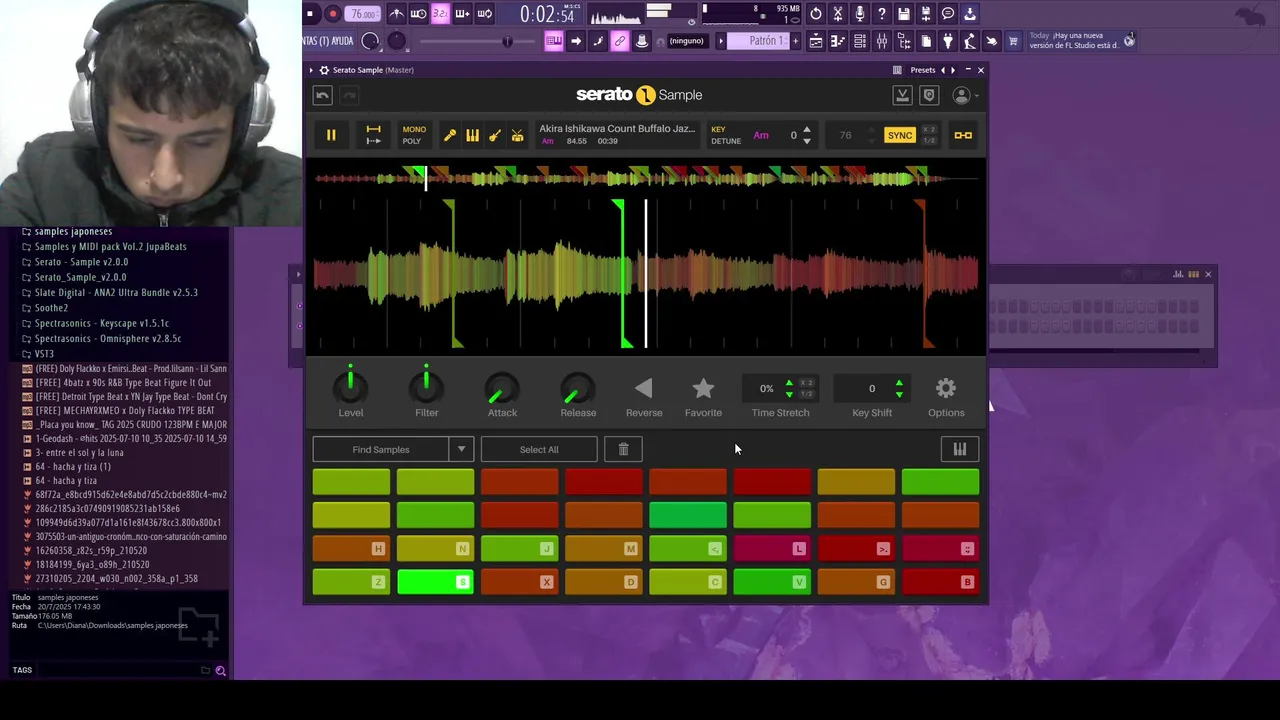Switch voice mode at MONO / POLY
This screenshot has width=1280, height=720.
pyautogui.click(x=414, y=135)
